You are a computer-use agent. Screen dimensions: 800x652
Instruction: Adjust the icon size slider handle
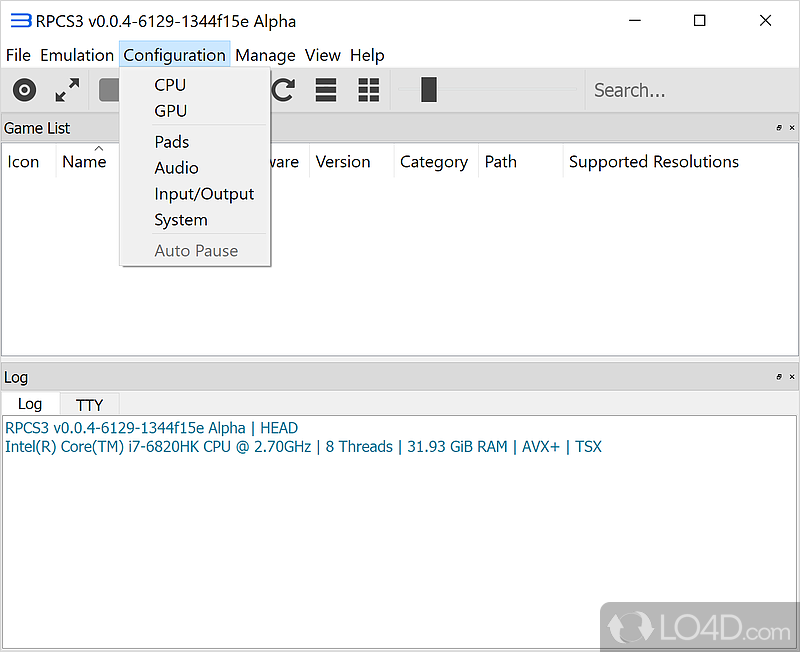(x=429, y=90)
